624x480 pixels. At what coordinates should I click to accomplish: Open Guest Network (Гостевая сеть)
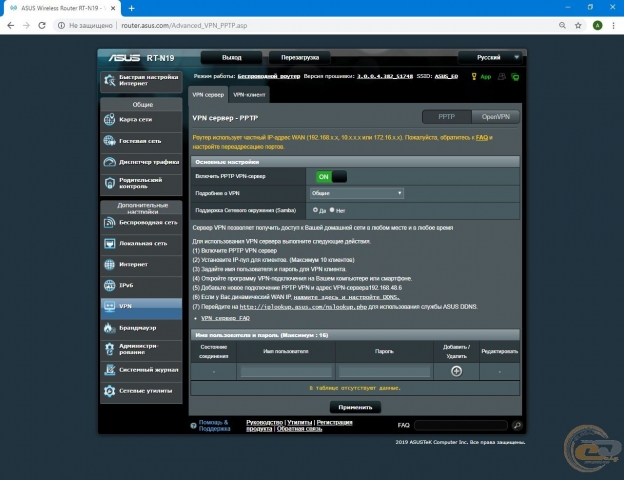coord(141,141)
